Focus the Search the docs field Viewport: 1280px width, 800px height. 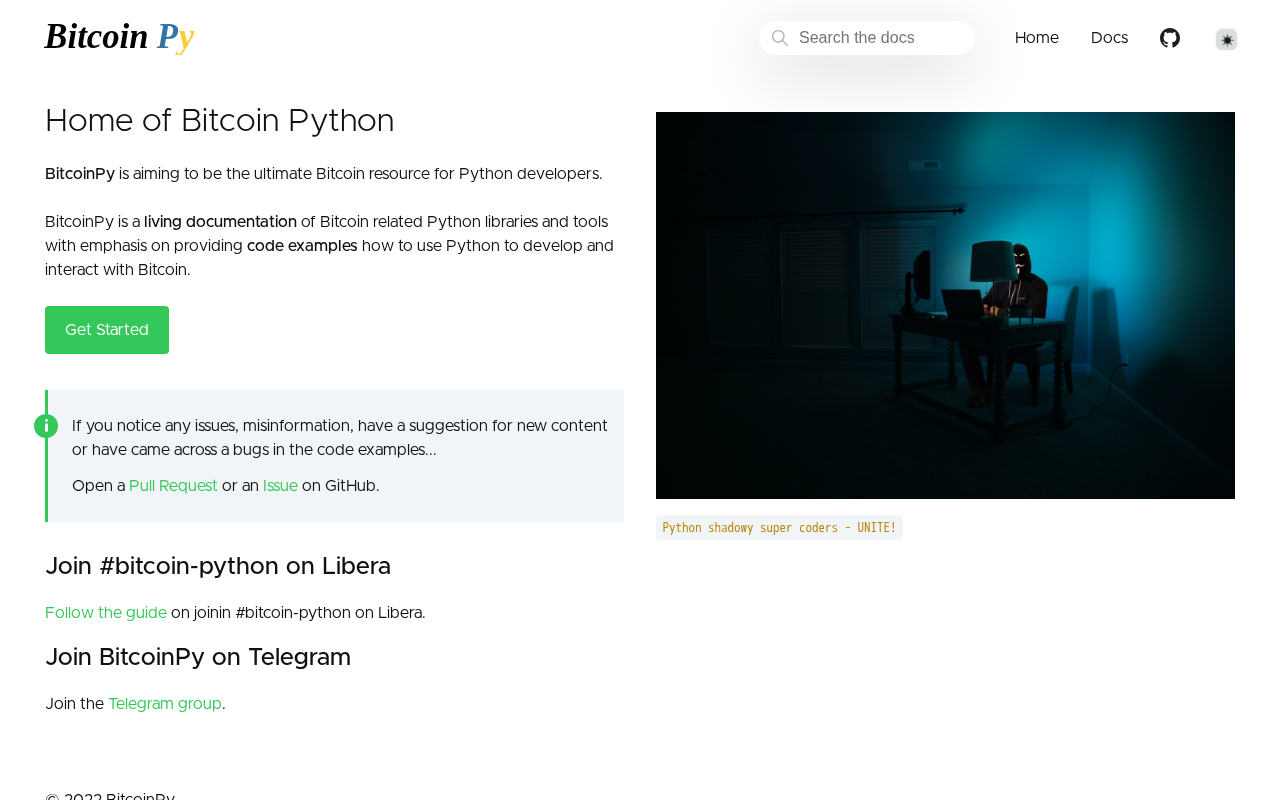point(880,38)
